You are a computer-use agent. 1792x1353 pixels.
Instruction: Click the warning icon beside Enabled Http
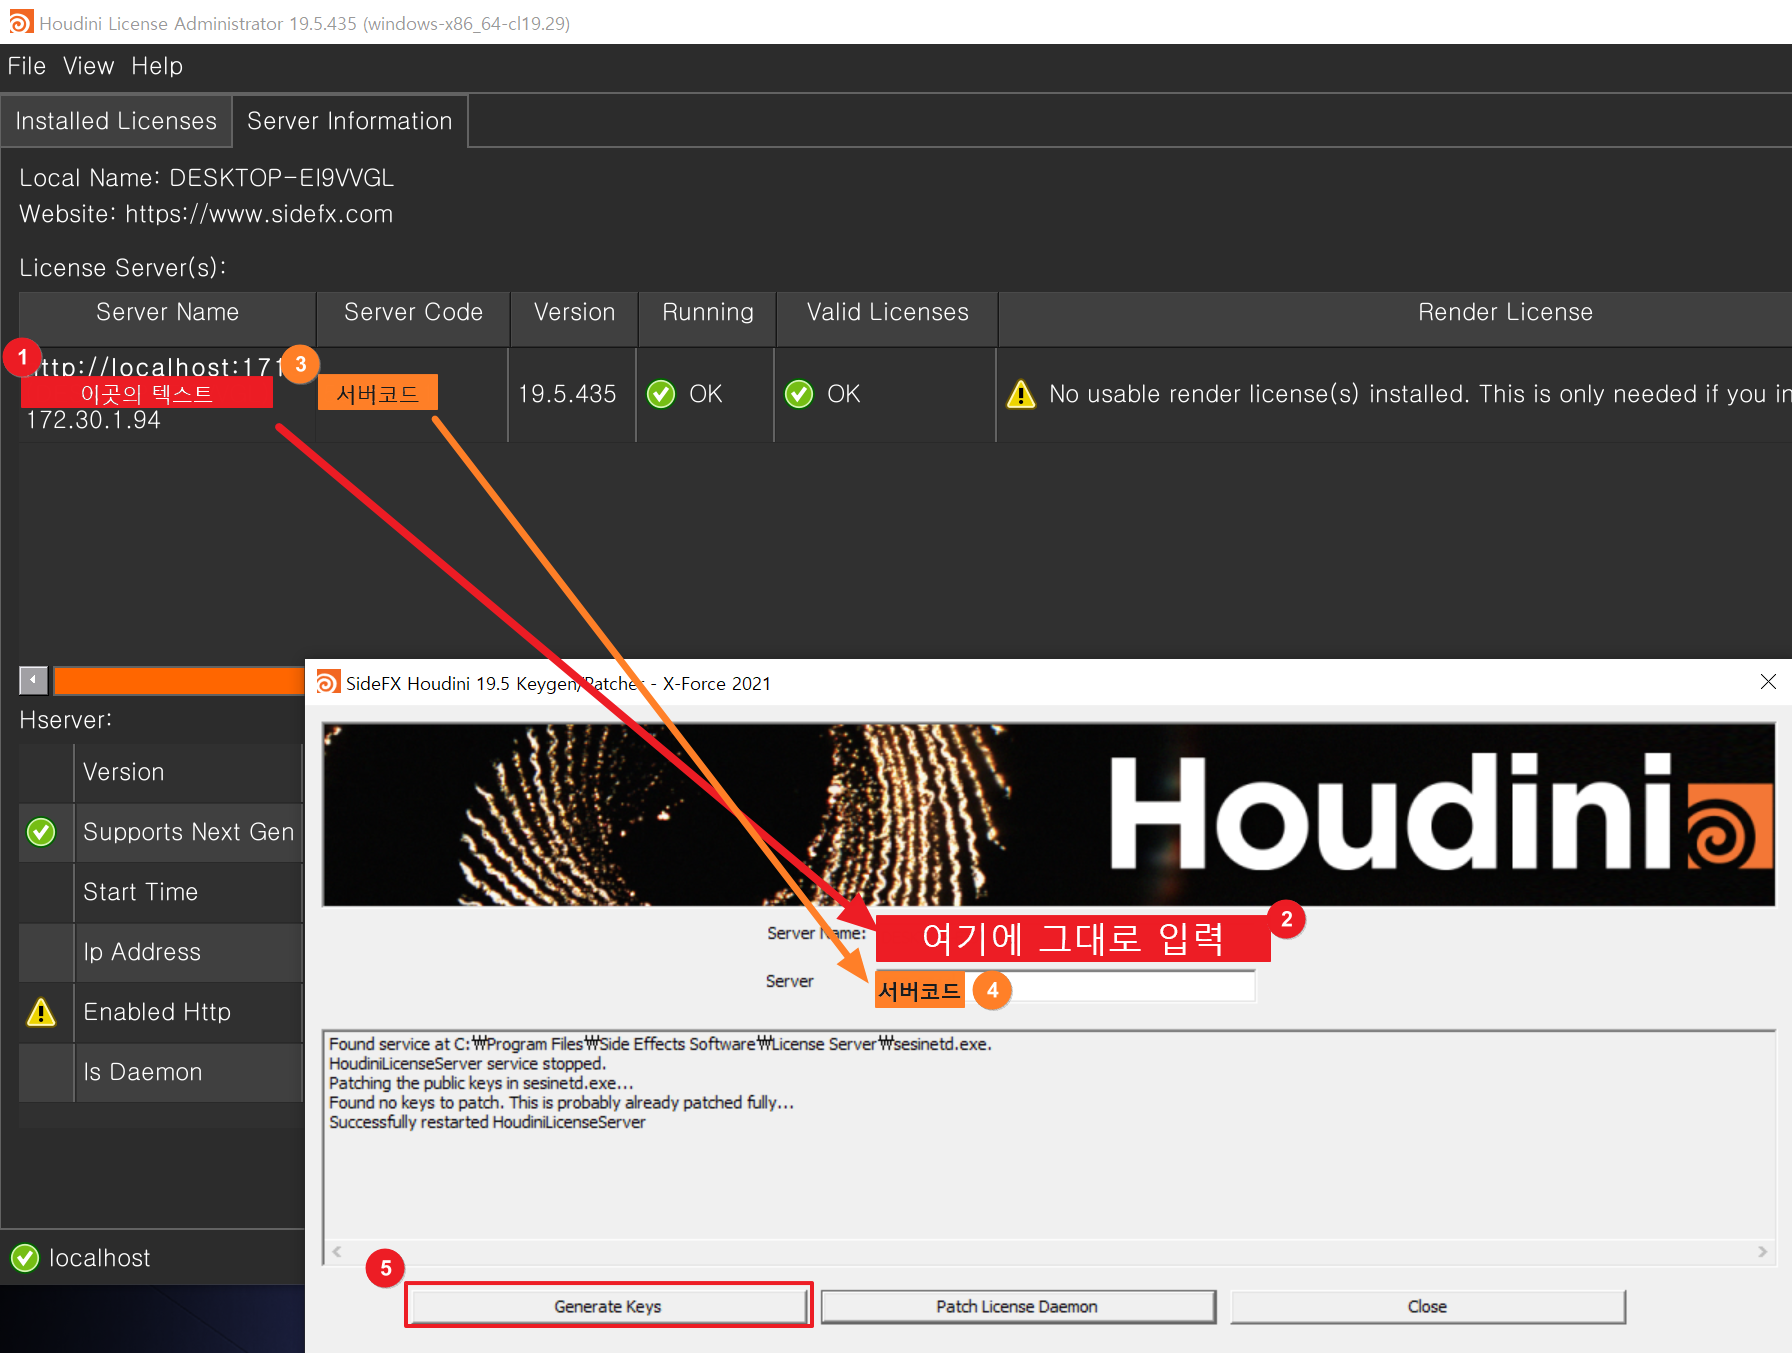pos(41,1012)
